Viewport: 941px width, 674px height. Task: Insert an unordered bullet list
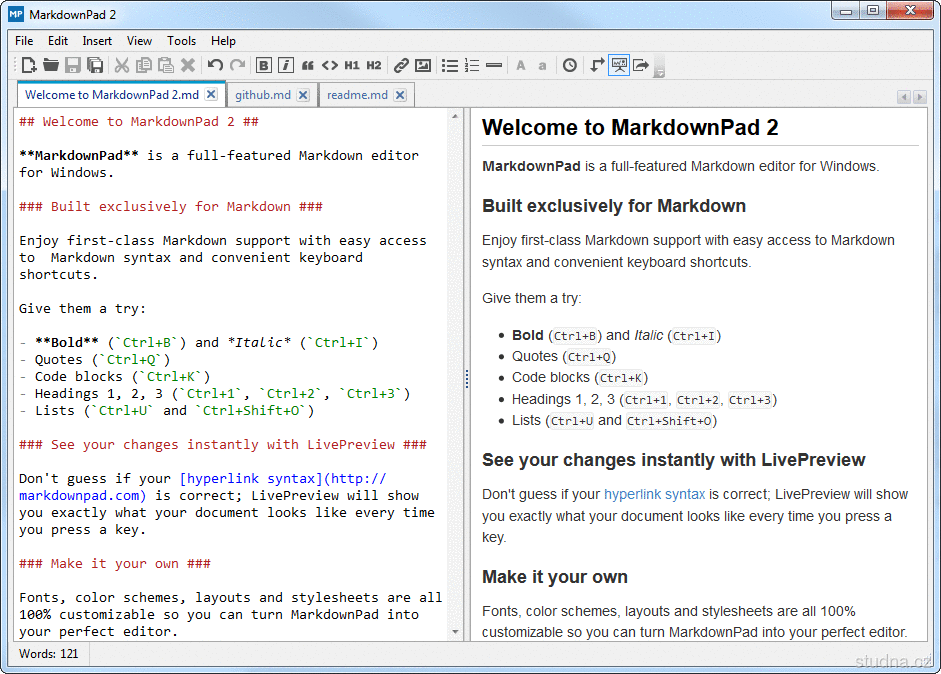[x=450, y=65]
